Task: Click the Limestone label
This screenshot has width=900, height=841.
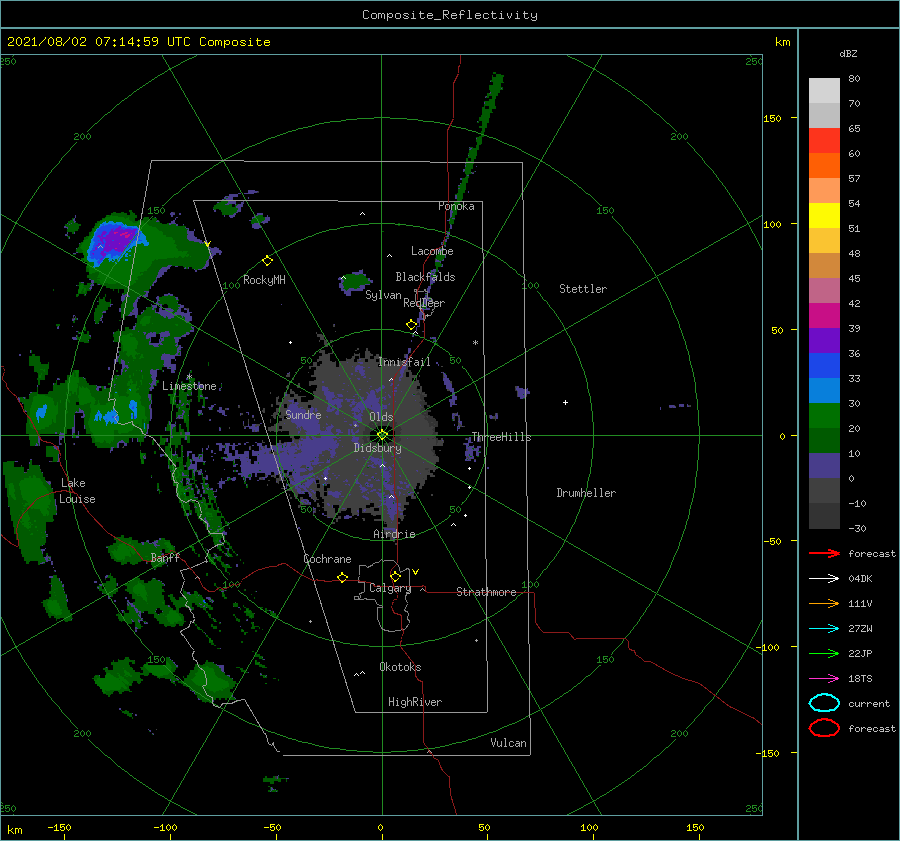Action: click(x=189, y=386)
